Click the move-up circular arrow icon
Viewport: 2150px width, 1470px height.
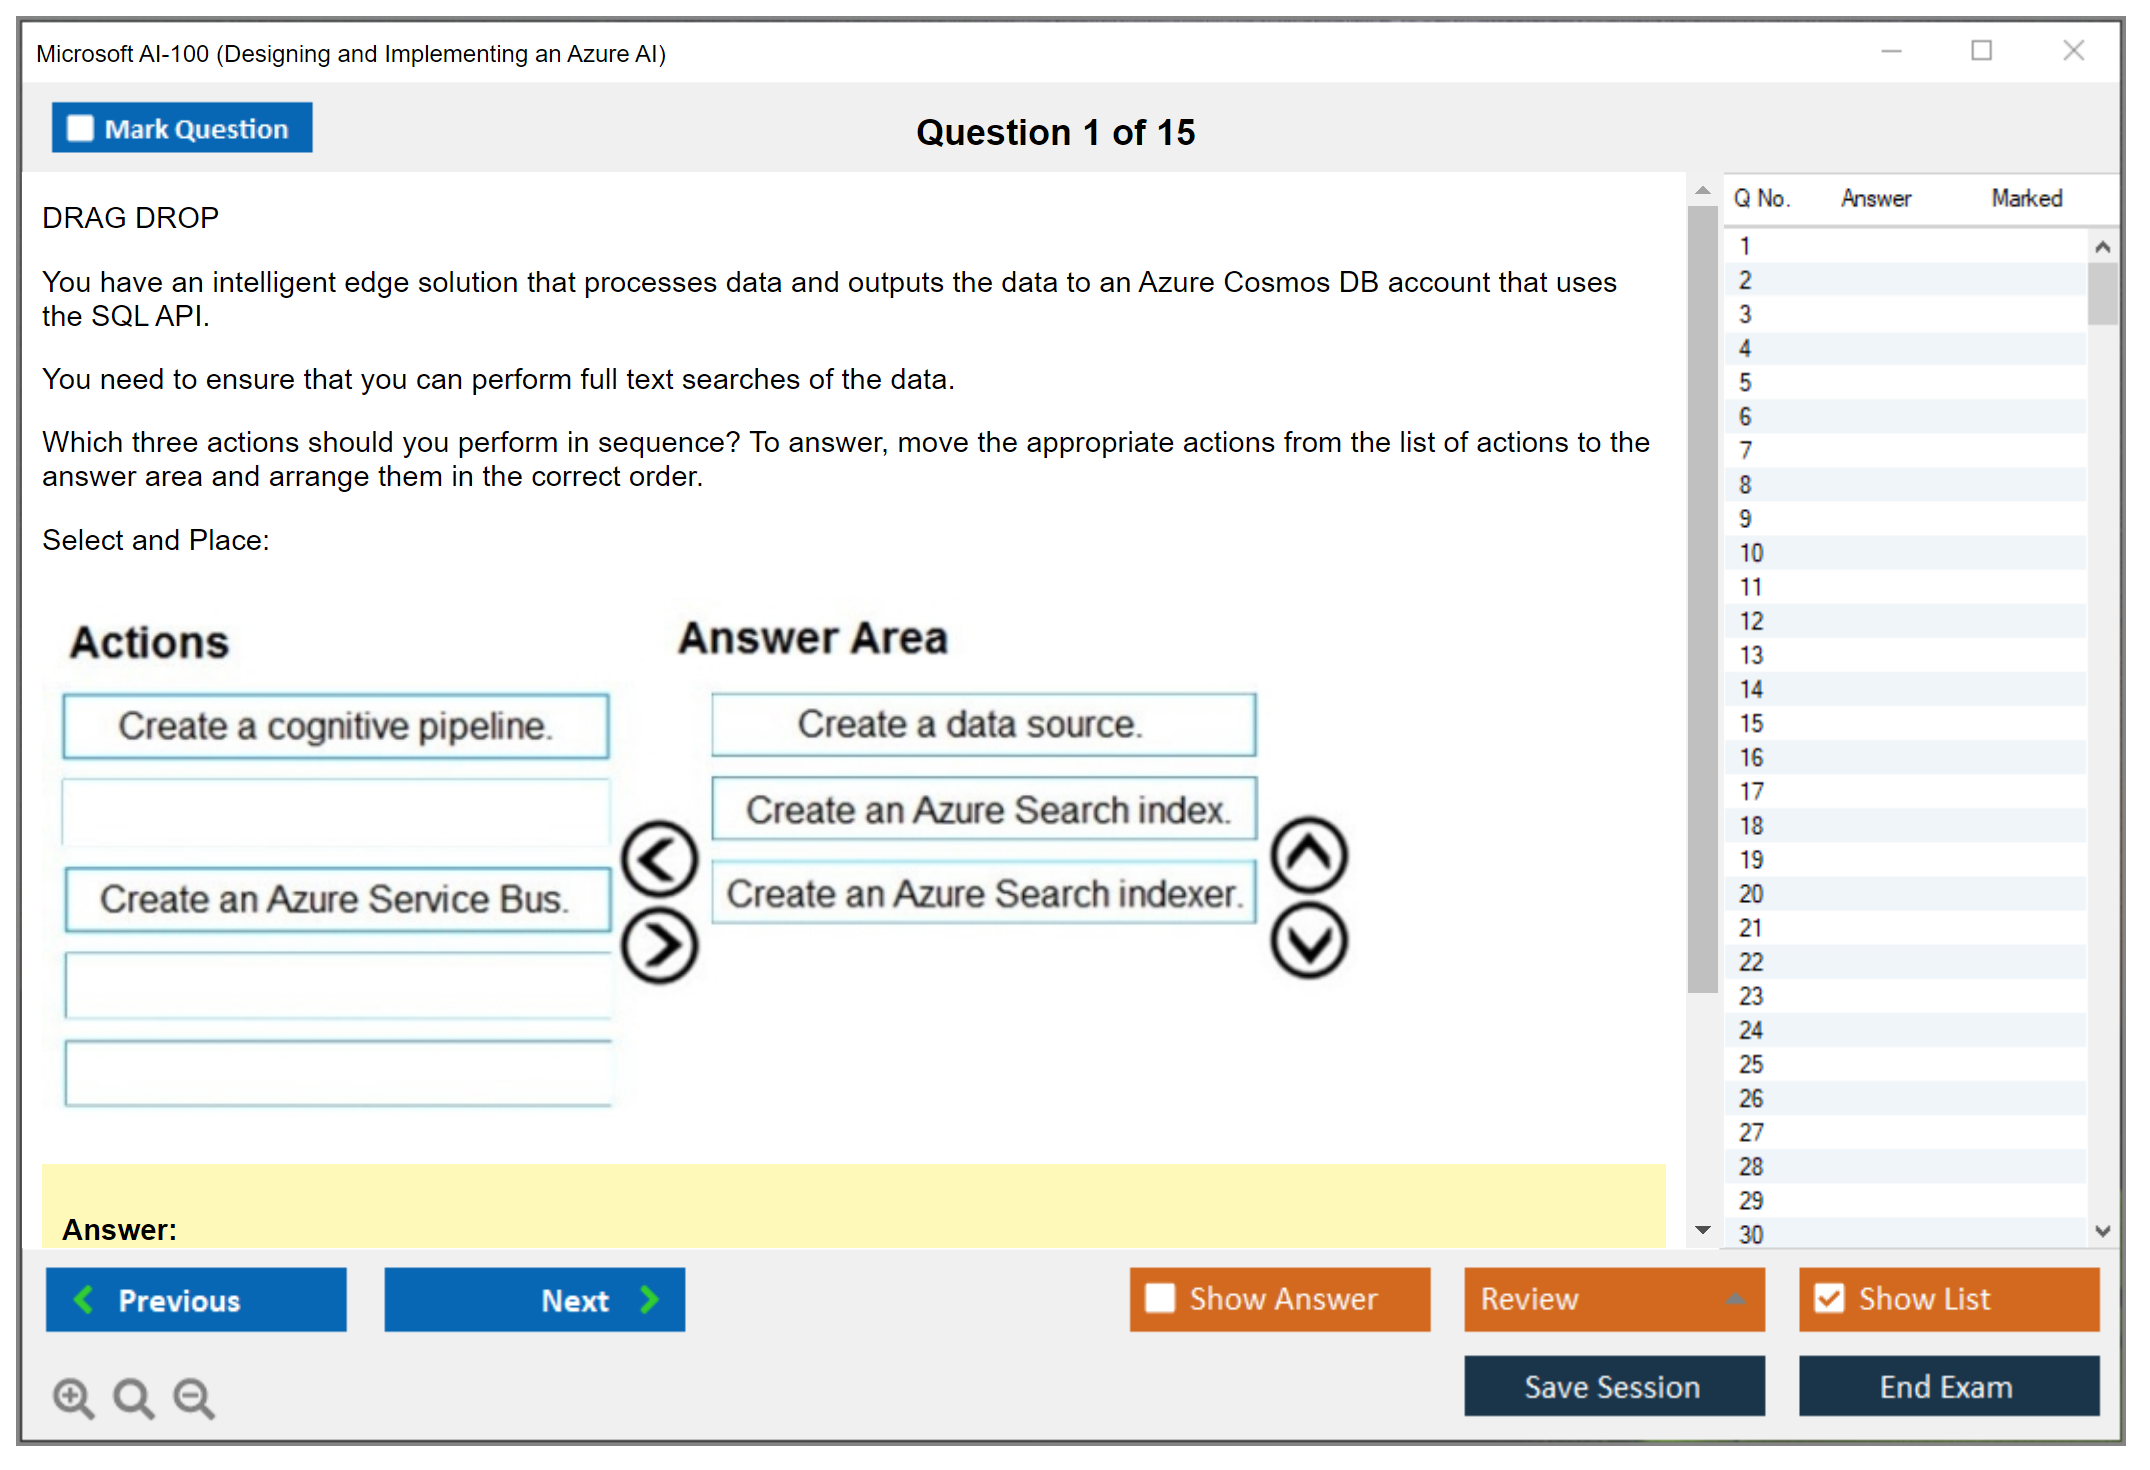1309,855
